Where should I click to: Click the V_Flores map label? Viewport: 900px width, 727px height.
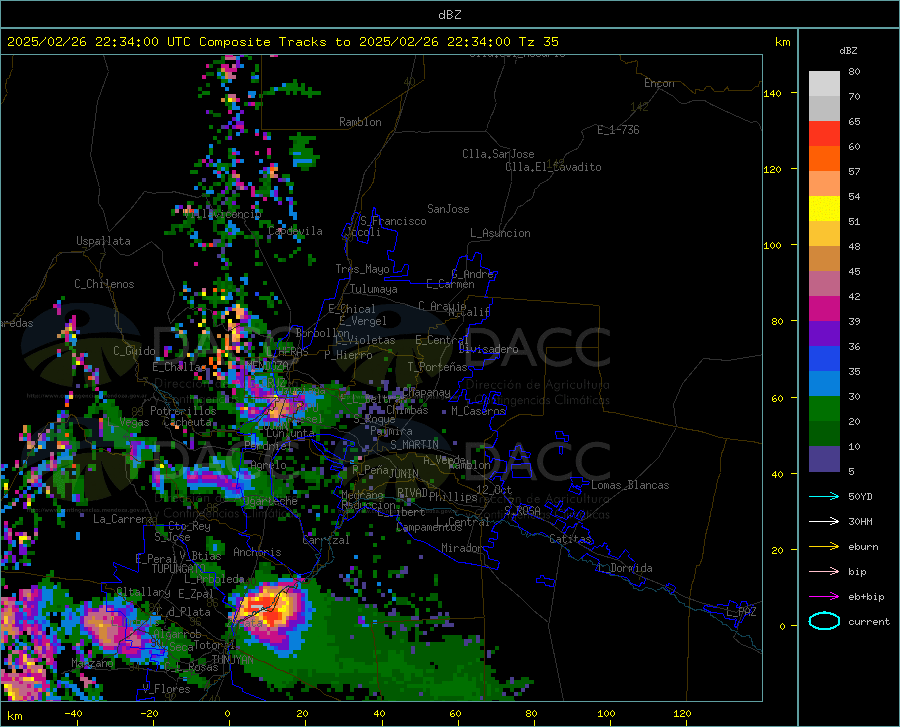pyautogui.click(x=166, y=689)
